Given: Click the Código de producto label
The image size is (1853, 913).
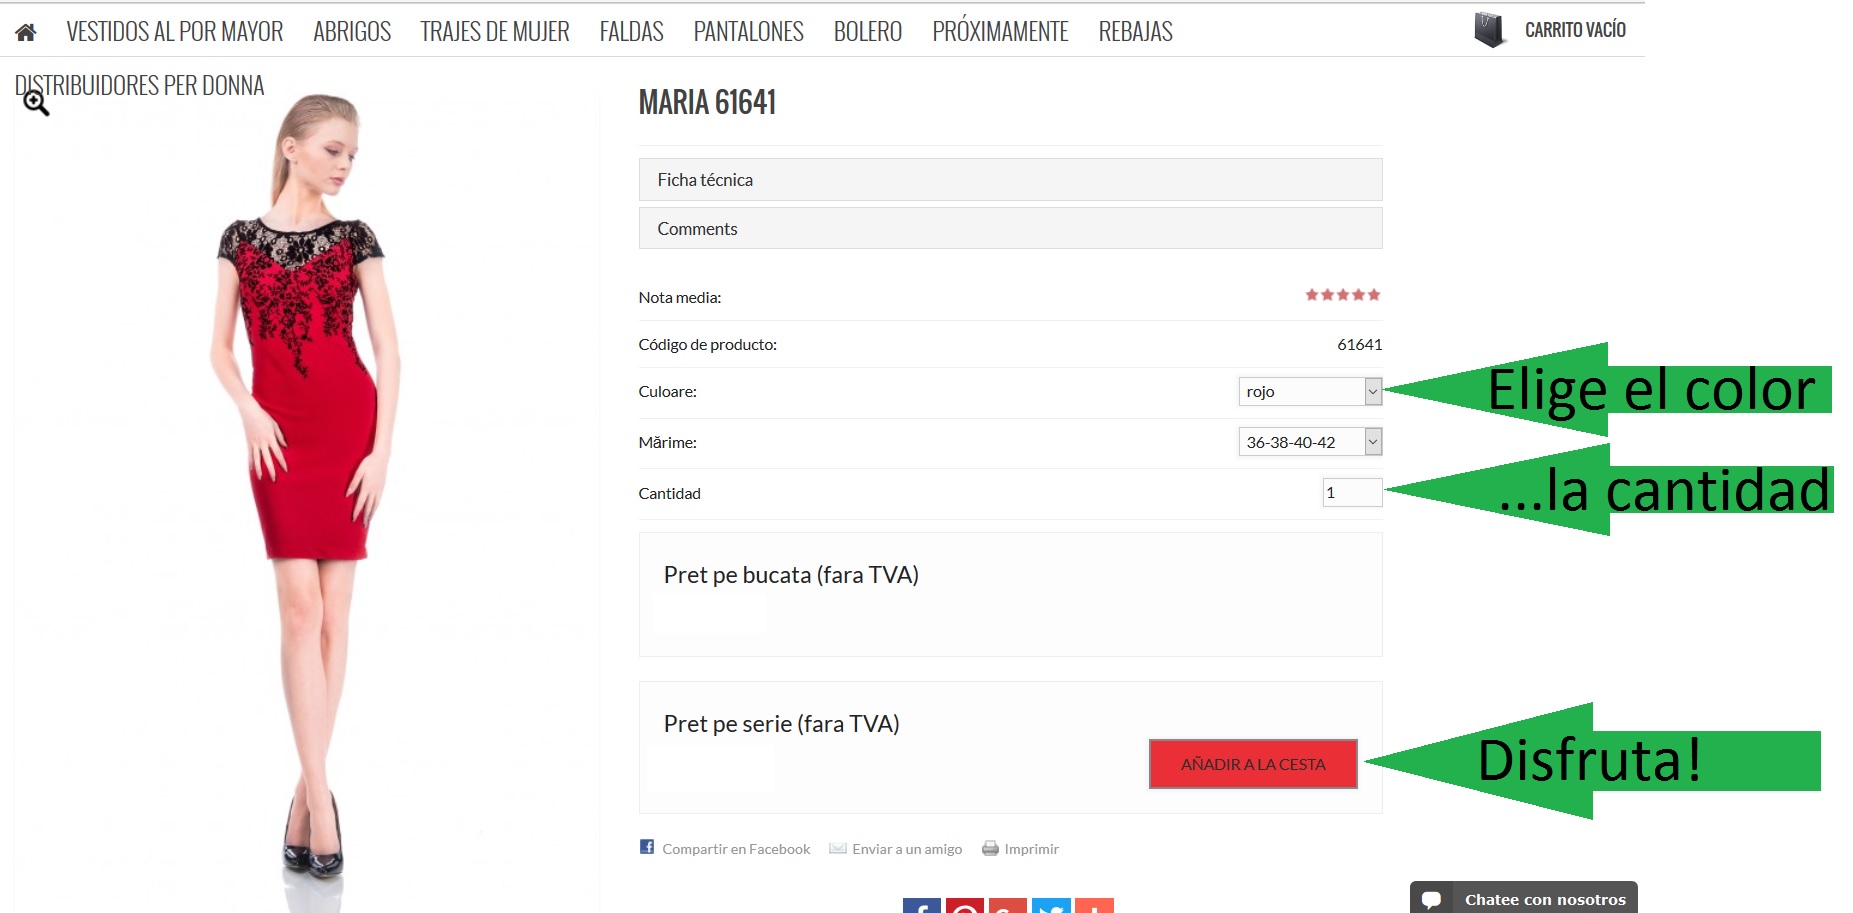Looking at the screenshot, I should (x=707, y=345).
